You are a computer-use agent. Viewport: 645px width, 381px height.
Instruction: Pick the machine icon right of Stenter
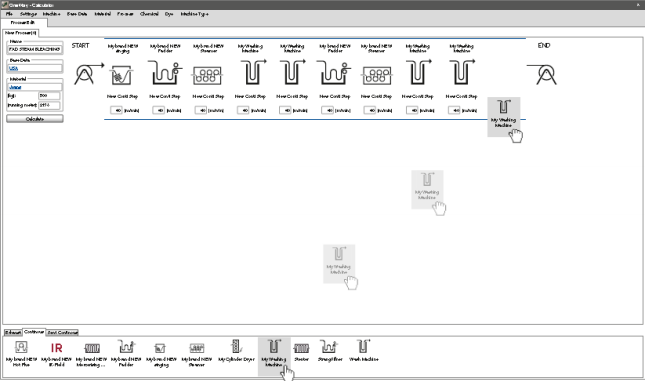click(x=329, y=351)
